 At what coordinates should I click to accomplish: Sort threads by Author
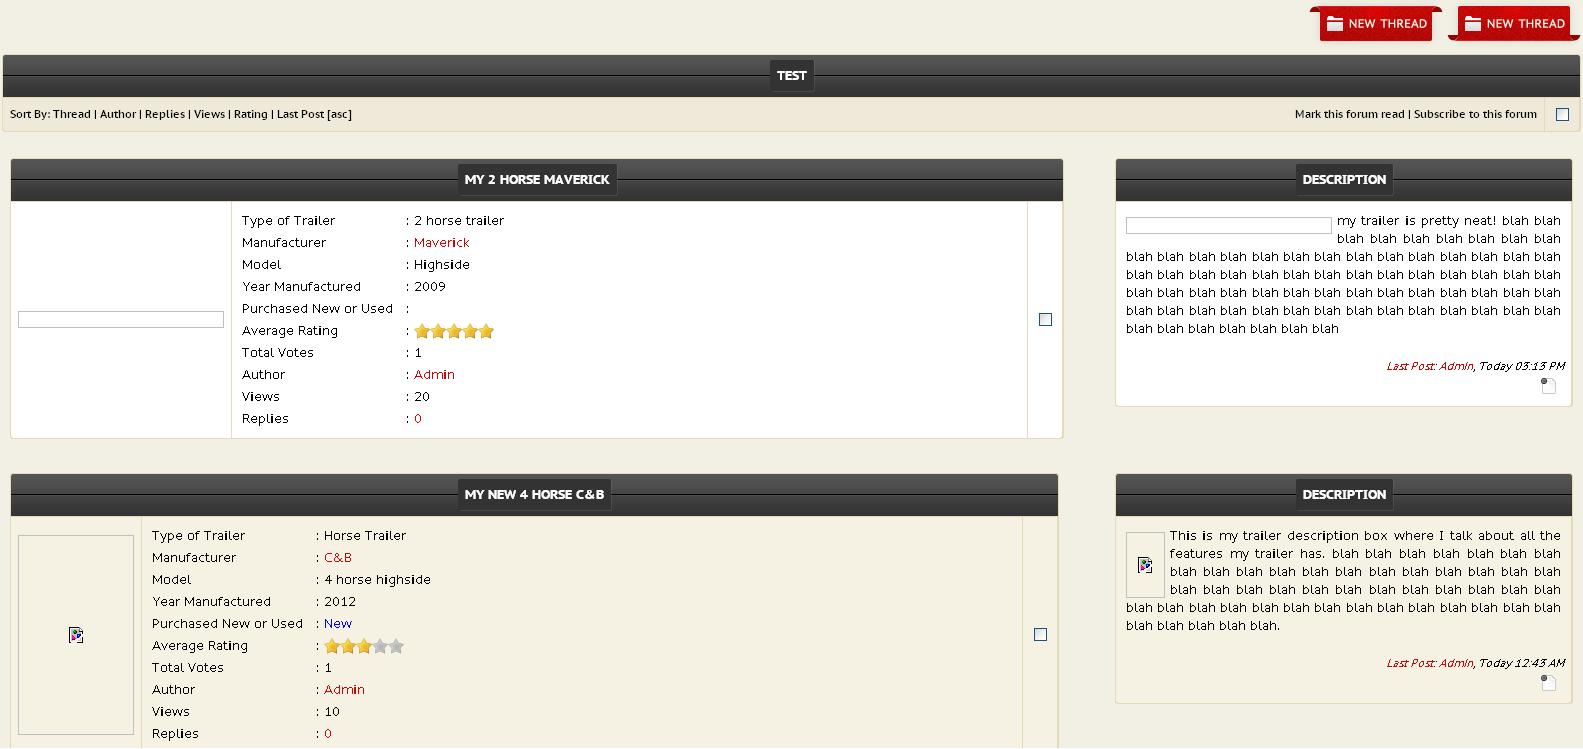[x=118, y=114]
